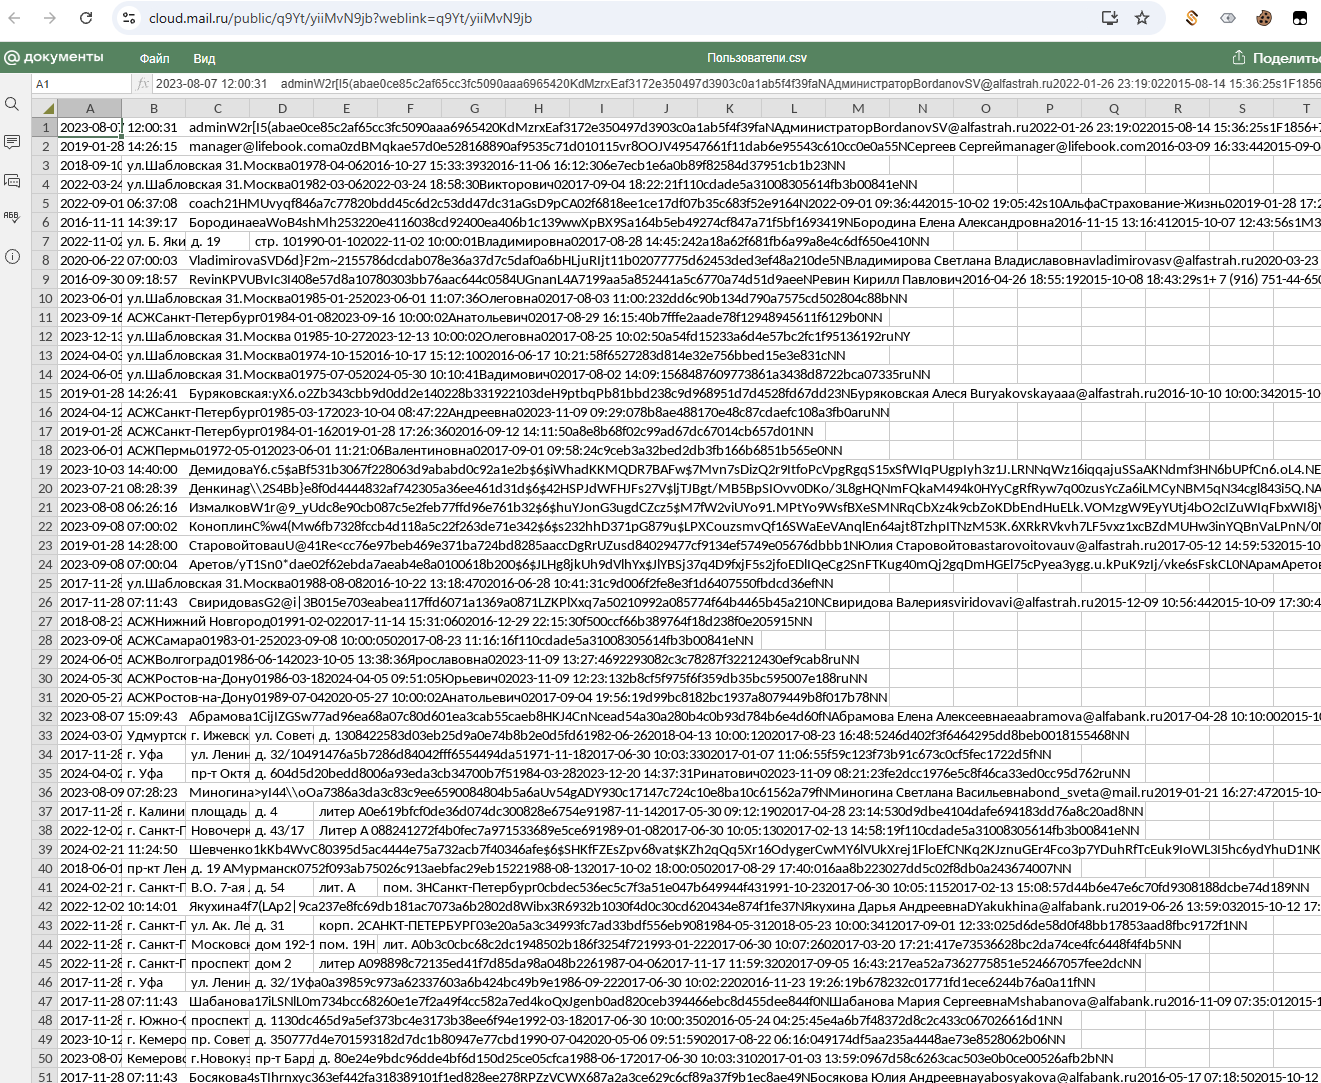
Task: Open the black mask extension icon
Action: coord(1299,18)
